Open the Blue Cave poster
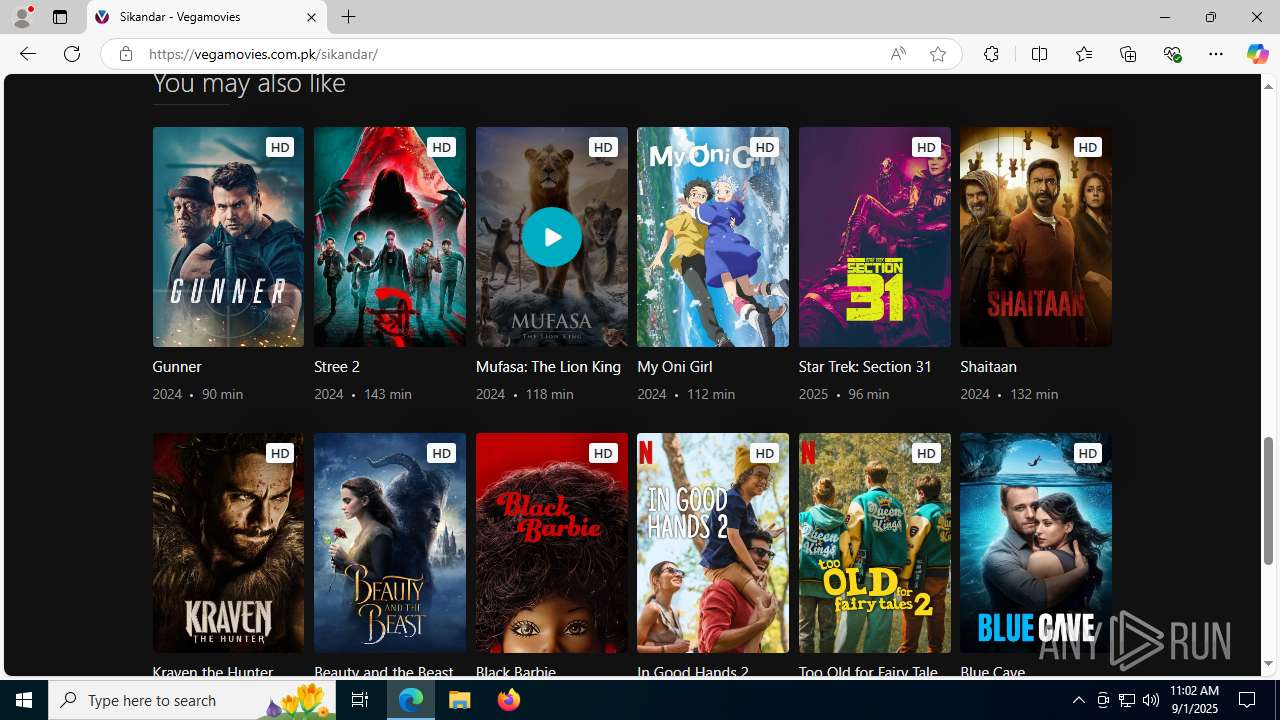 click(x=1036, y=543)
